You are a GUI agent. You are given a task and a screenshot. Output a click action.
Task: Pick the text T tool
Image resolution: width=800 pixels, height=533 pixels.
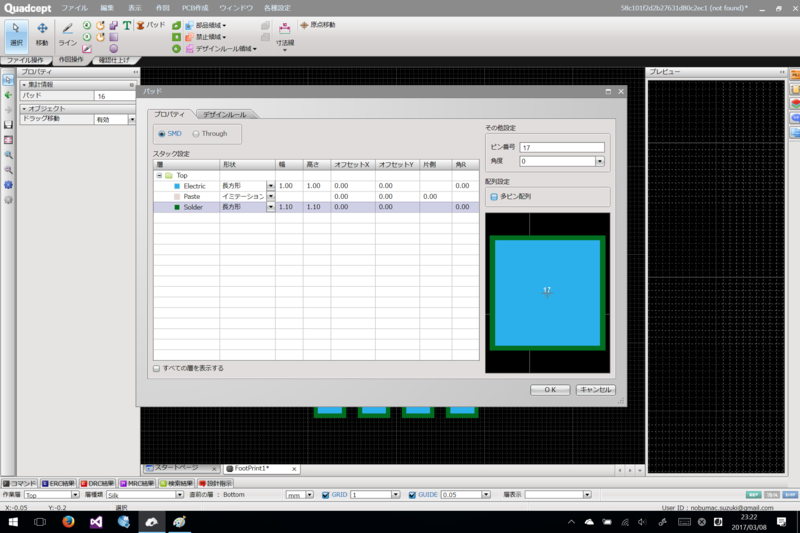(x=127, y=26)
